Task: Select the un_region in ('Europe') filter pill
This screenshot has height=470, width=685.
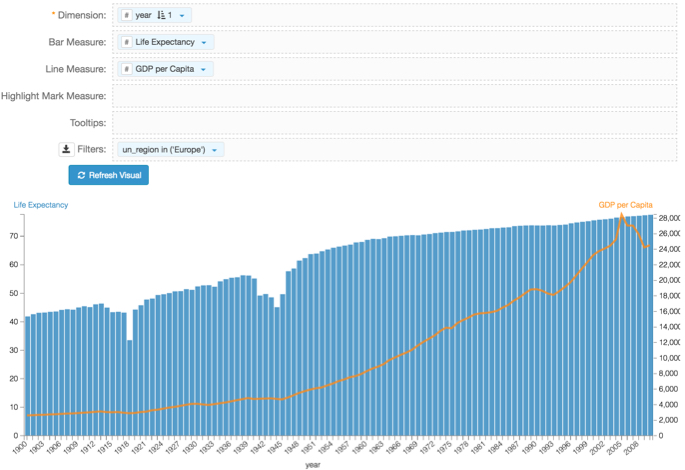Action: click(x=163, y=150)
